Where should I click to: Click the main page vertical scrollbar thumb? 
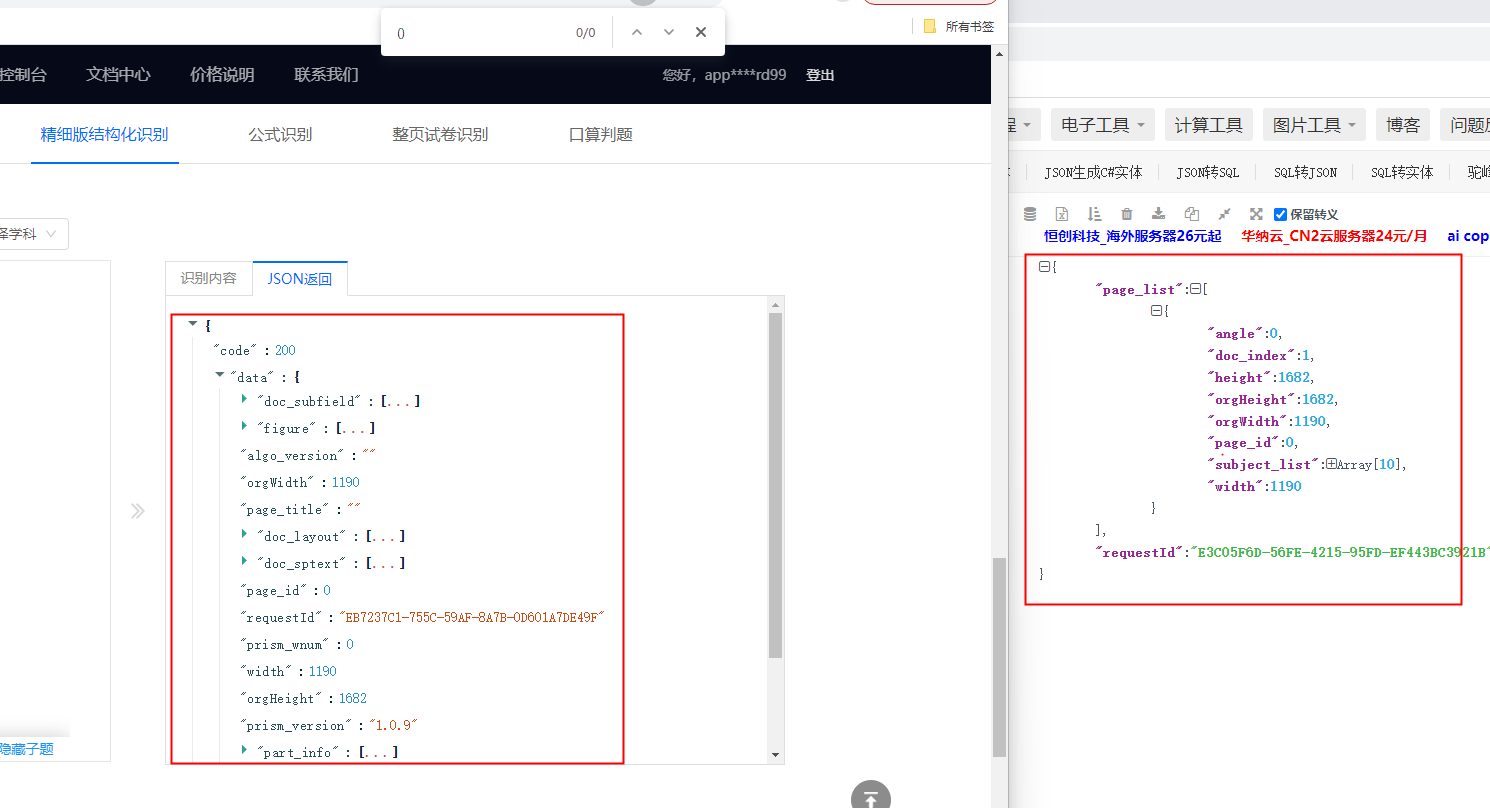[999, 657]
